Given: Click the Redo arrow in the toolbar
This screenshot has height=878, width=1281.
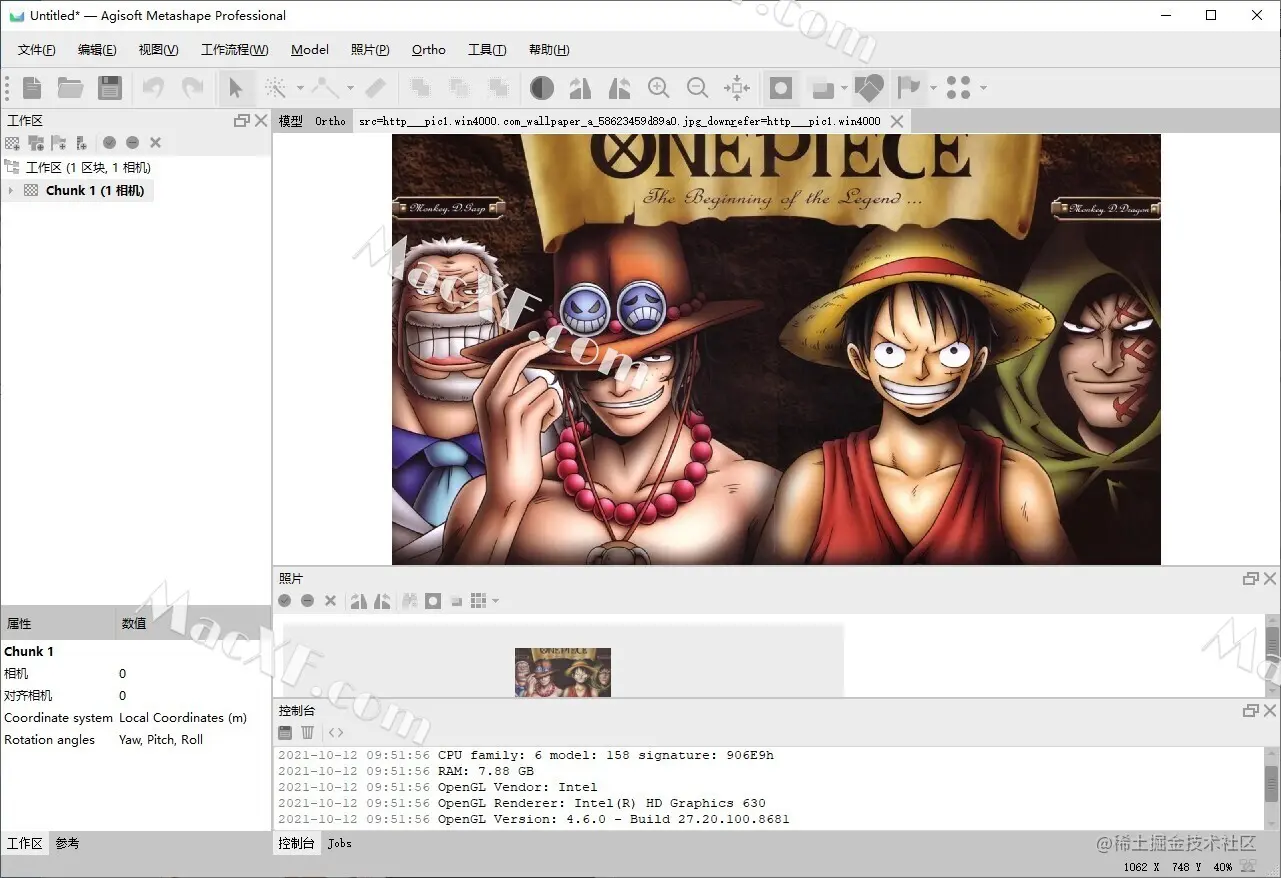Looking at the screenshot, I should (x=192, y=88).
